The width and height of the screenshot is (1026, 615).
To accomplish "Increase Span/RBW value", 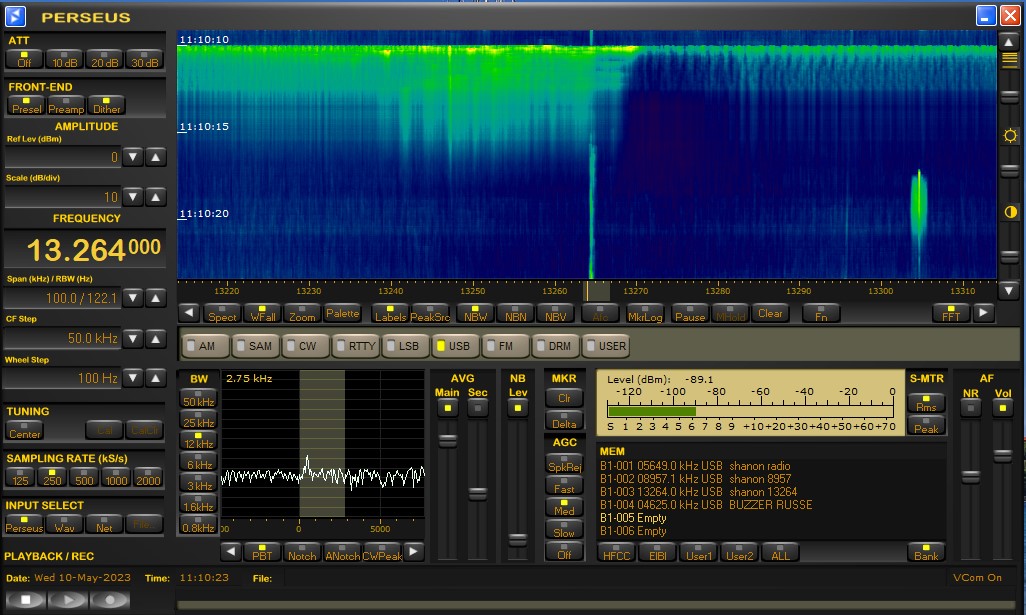I will click(x=156, y=298).
